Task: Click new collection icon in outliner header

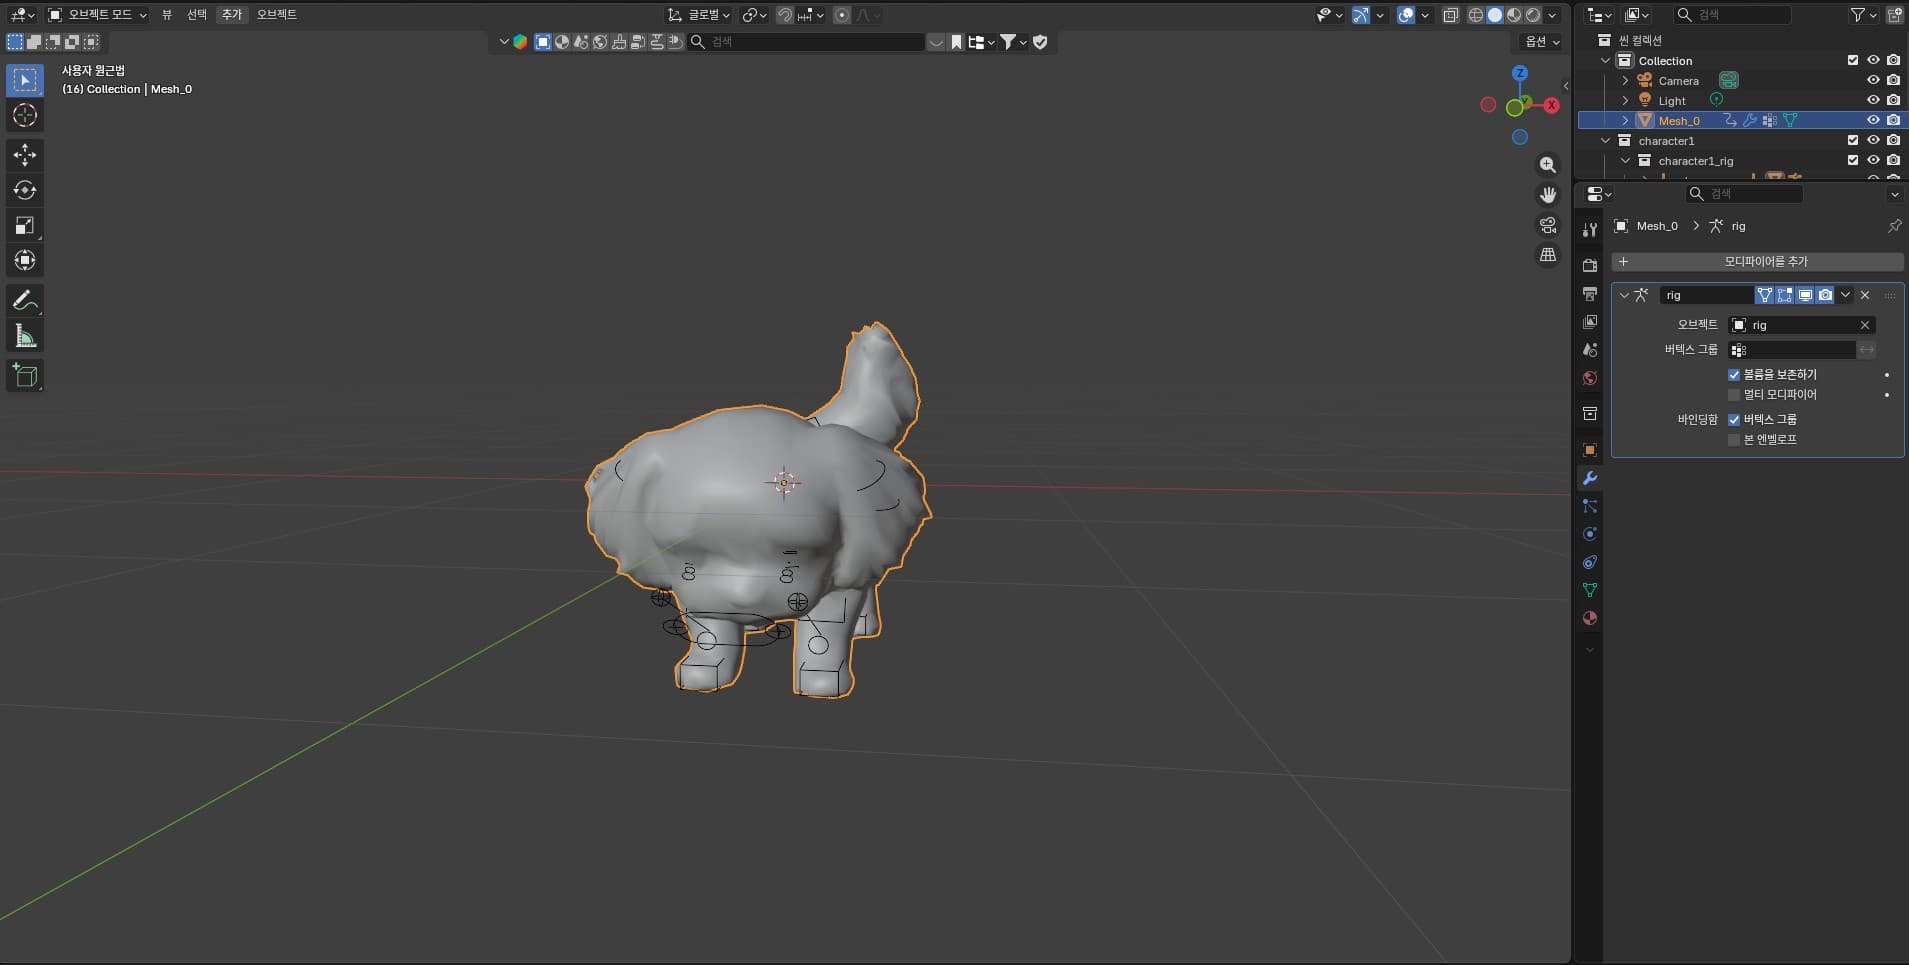Action: (x=1895, y=15)
